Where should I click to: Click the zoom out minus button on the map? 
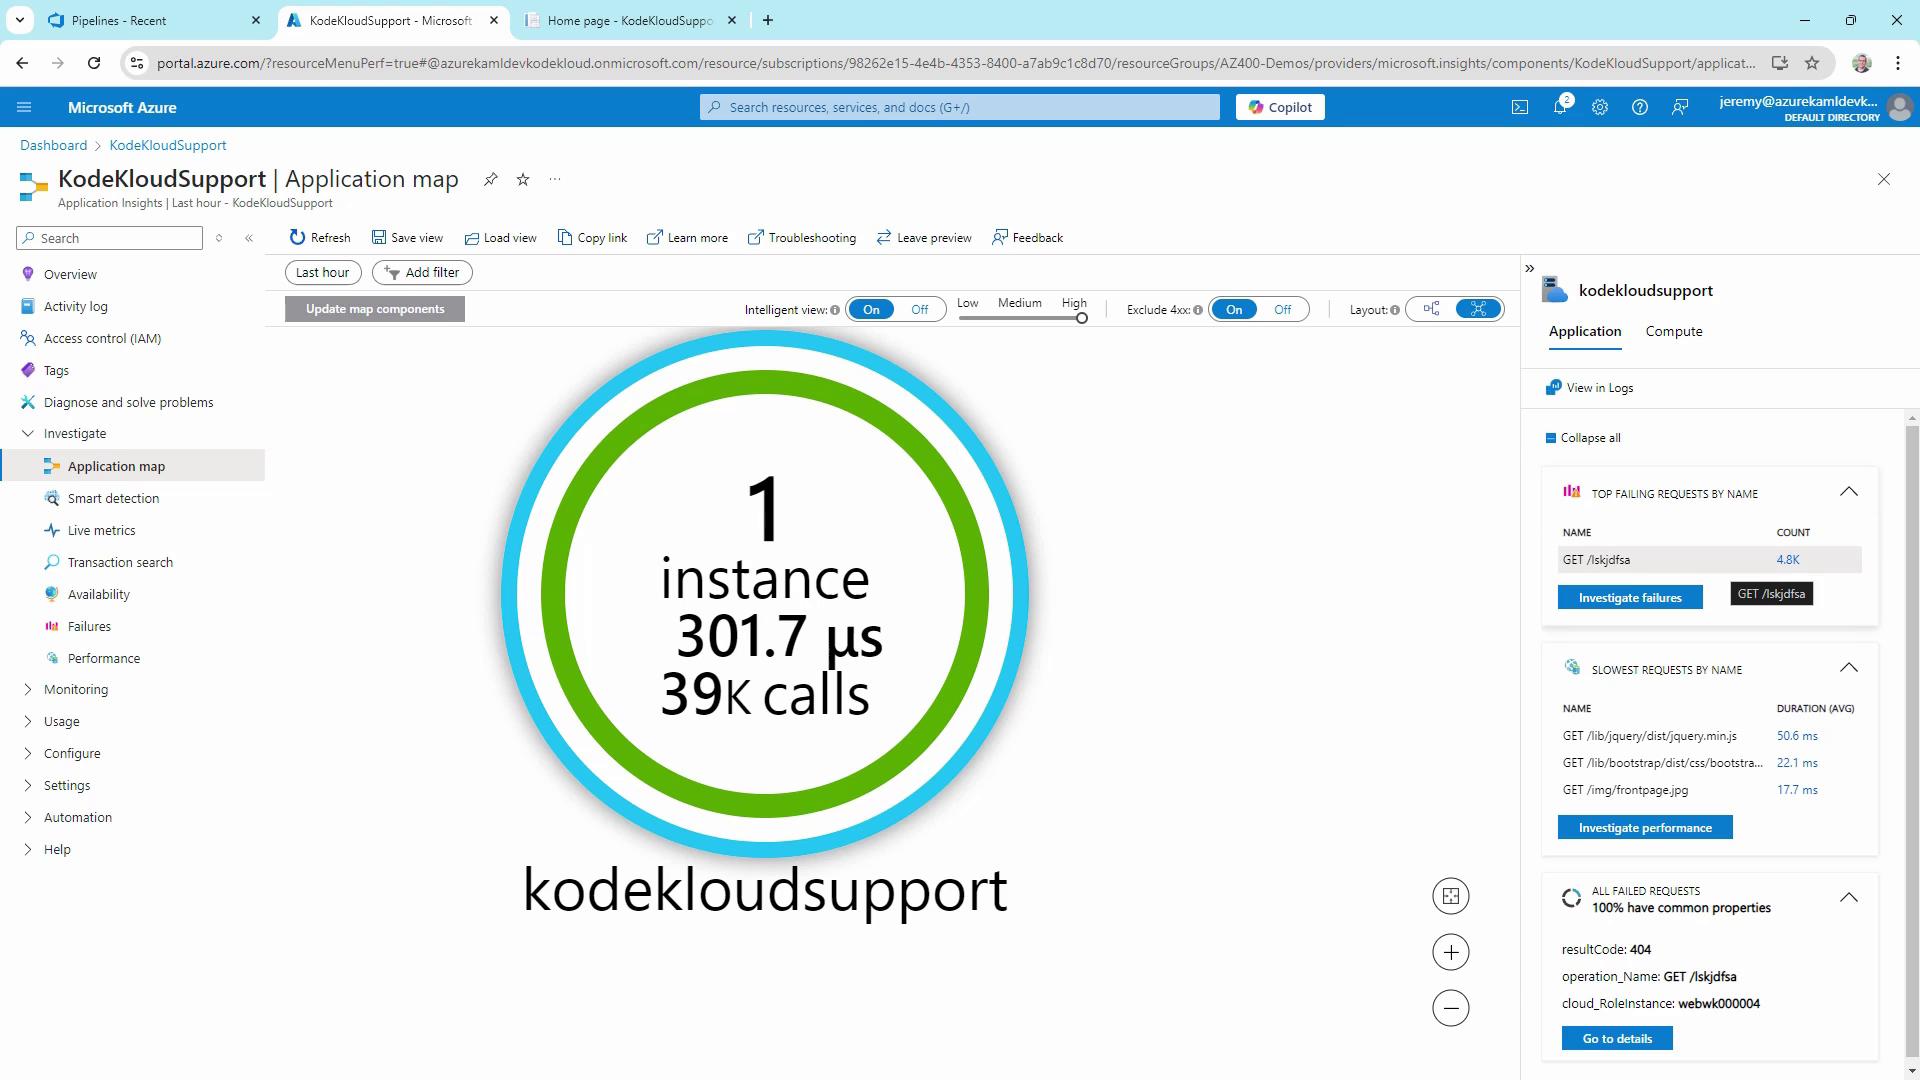pyautogui.click(x=1450, y=1008)
